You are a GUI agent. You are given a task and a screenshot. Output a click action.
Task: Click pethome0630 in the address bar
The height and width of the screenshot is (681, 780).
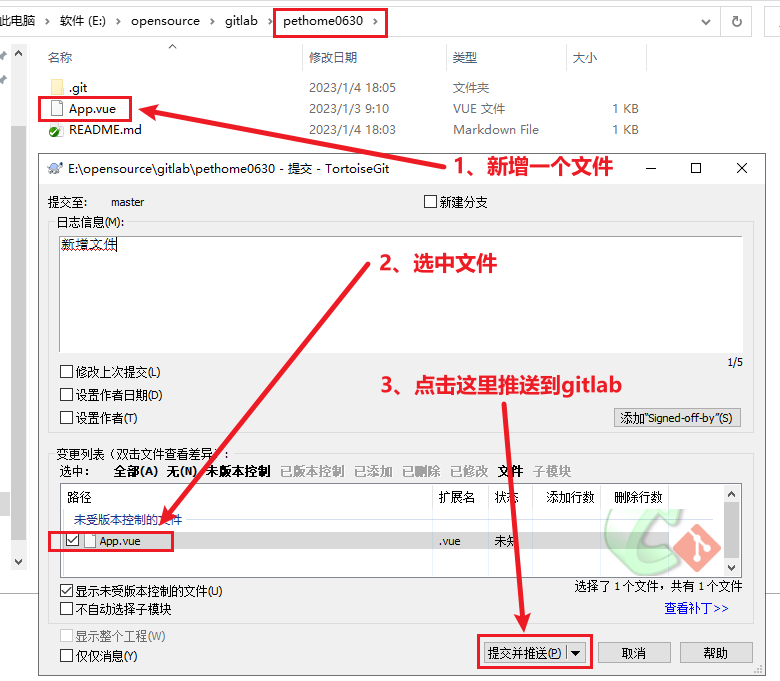click(x=323, y=21)
